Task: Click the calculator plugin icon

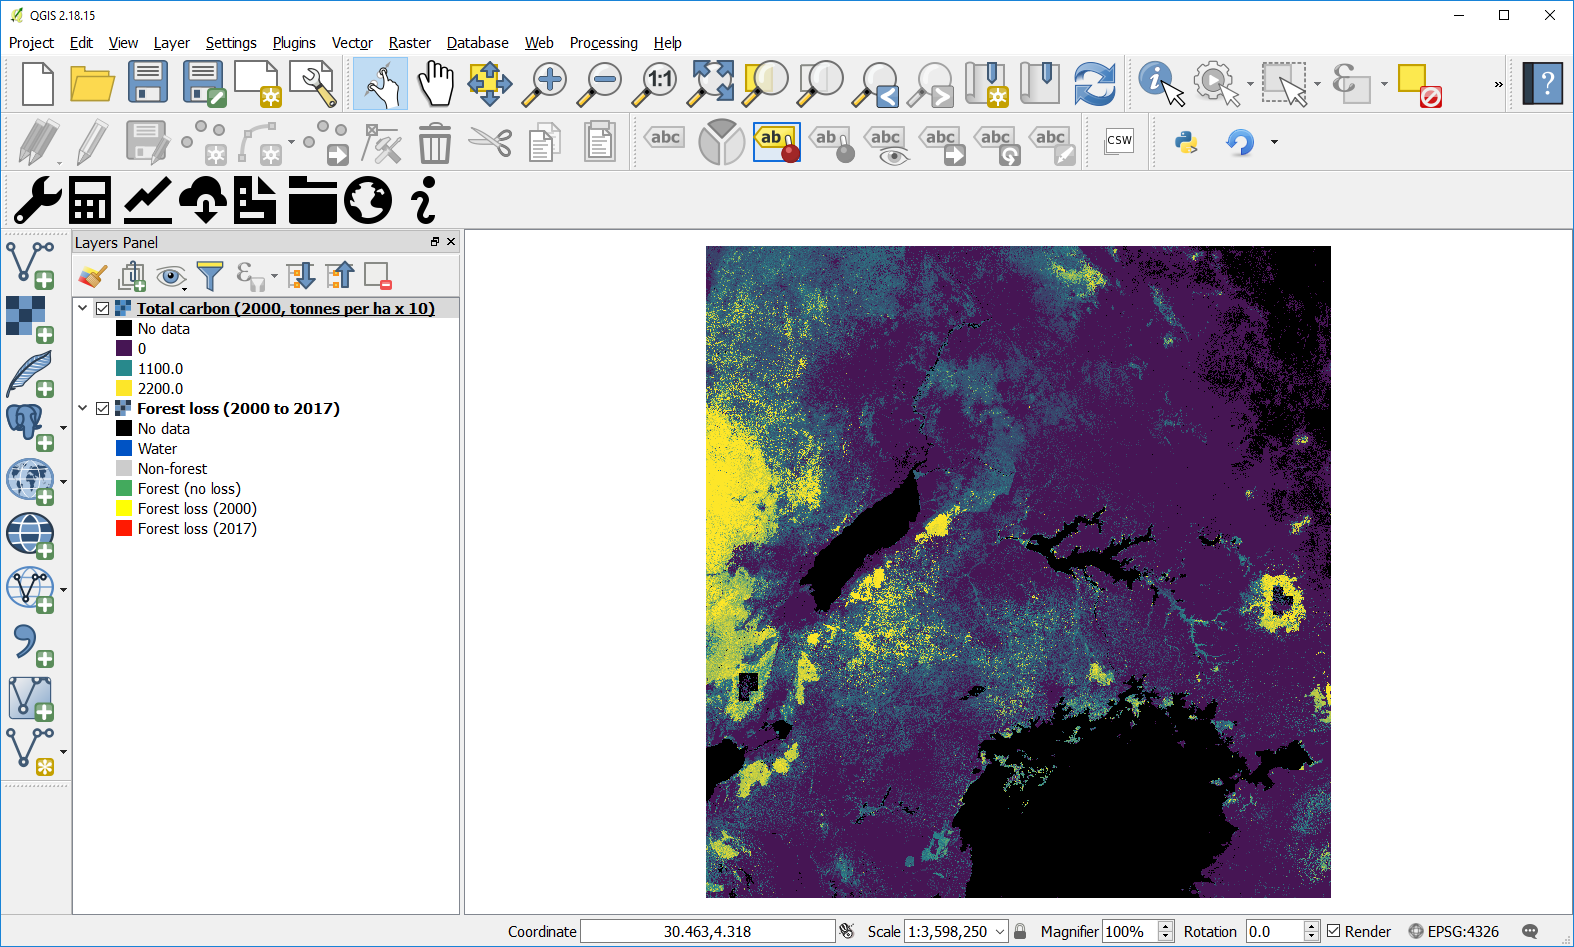Action: pyautogui.click(x=90, y=200)
